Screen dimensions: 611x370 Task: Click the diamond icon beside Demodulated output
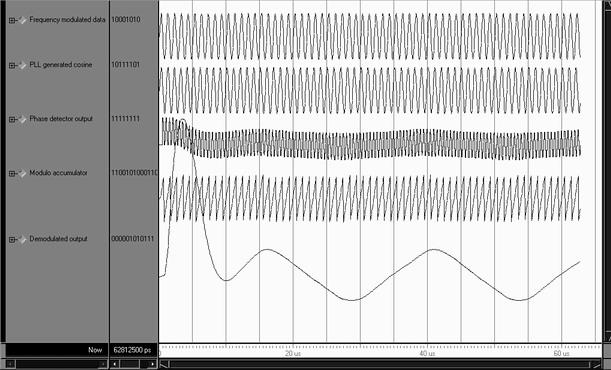tap(23, 239)
